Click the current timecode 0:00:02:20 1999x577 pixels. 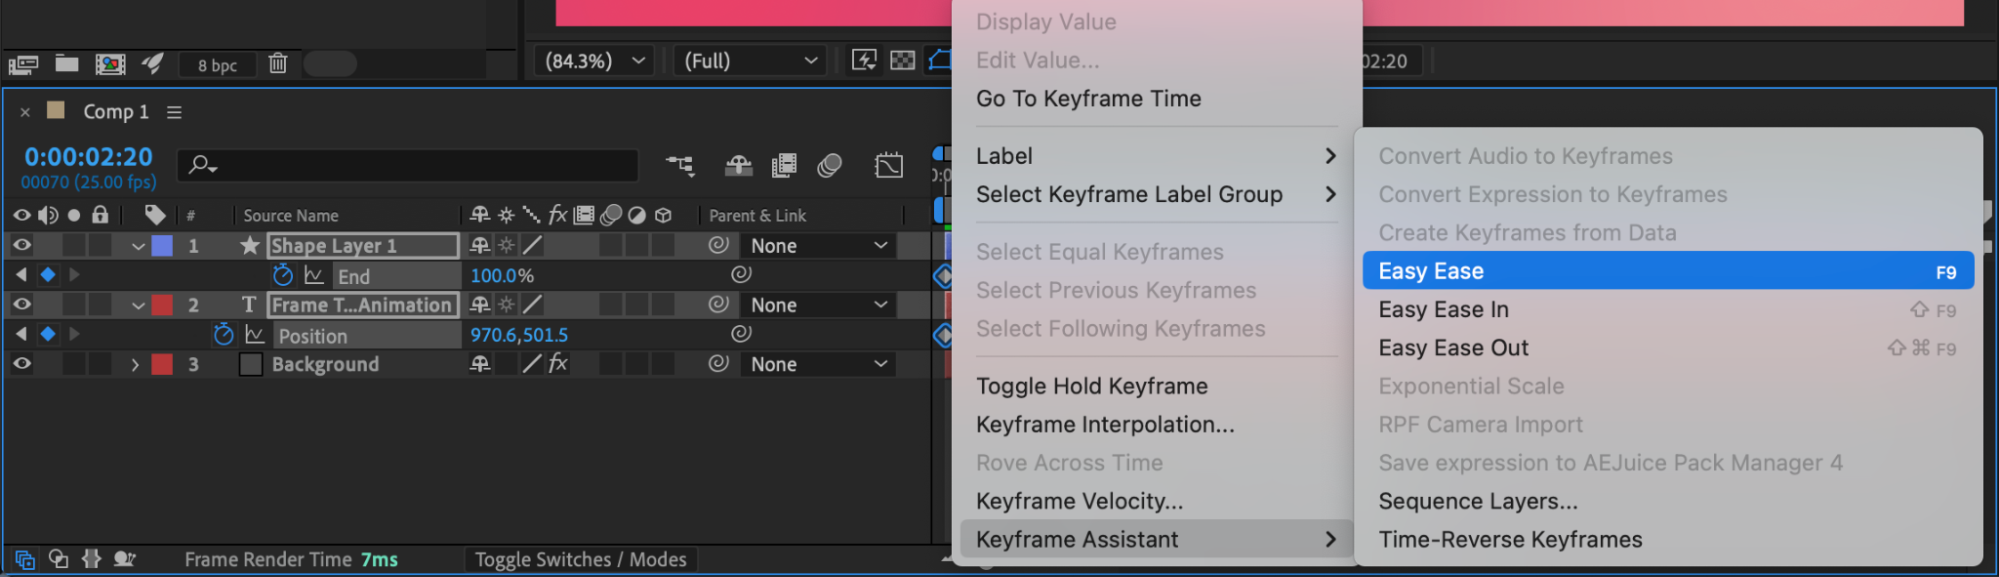click(89, 157)
